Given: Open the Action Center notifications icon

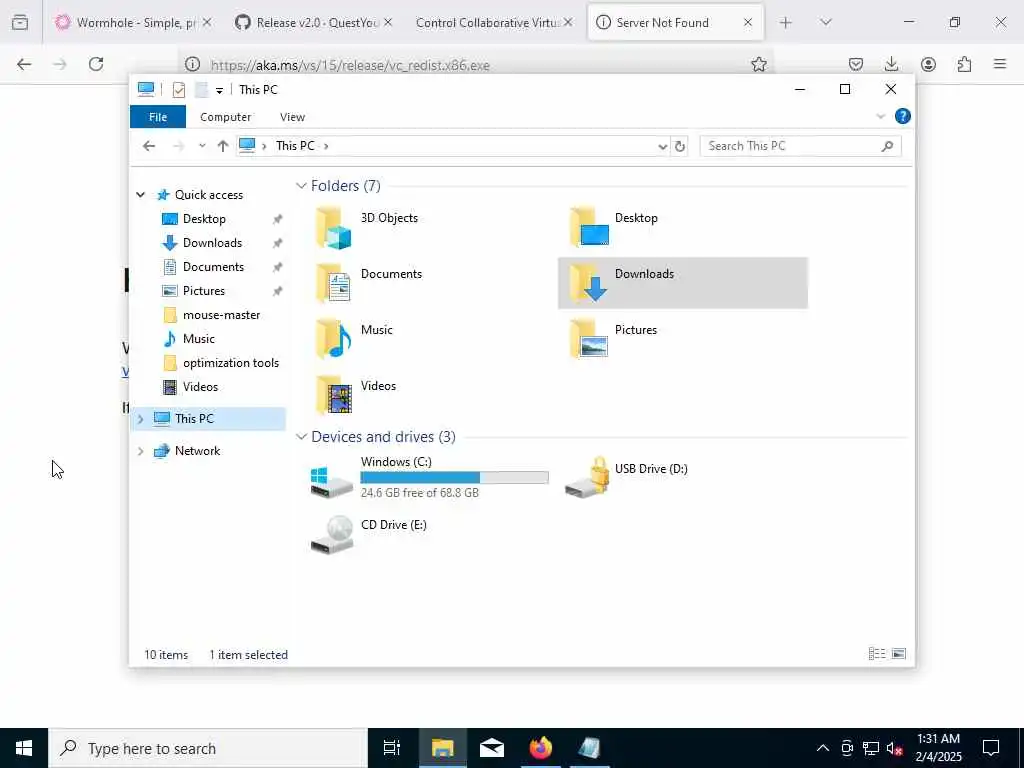Looking at the screenshot, I should click(x=991, y=748).
